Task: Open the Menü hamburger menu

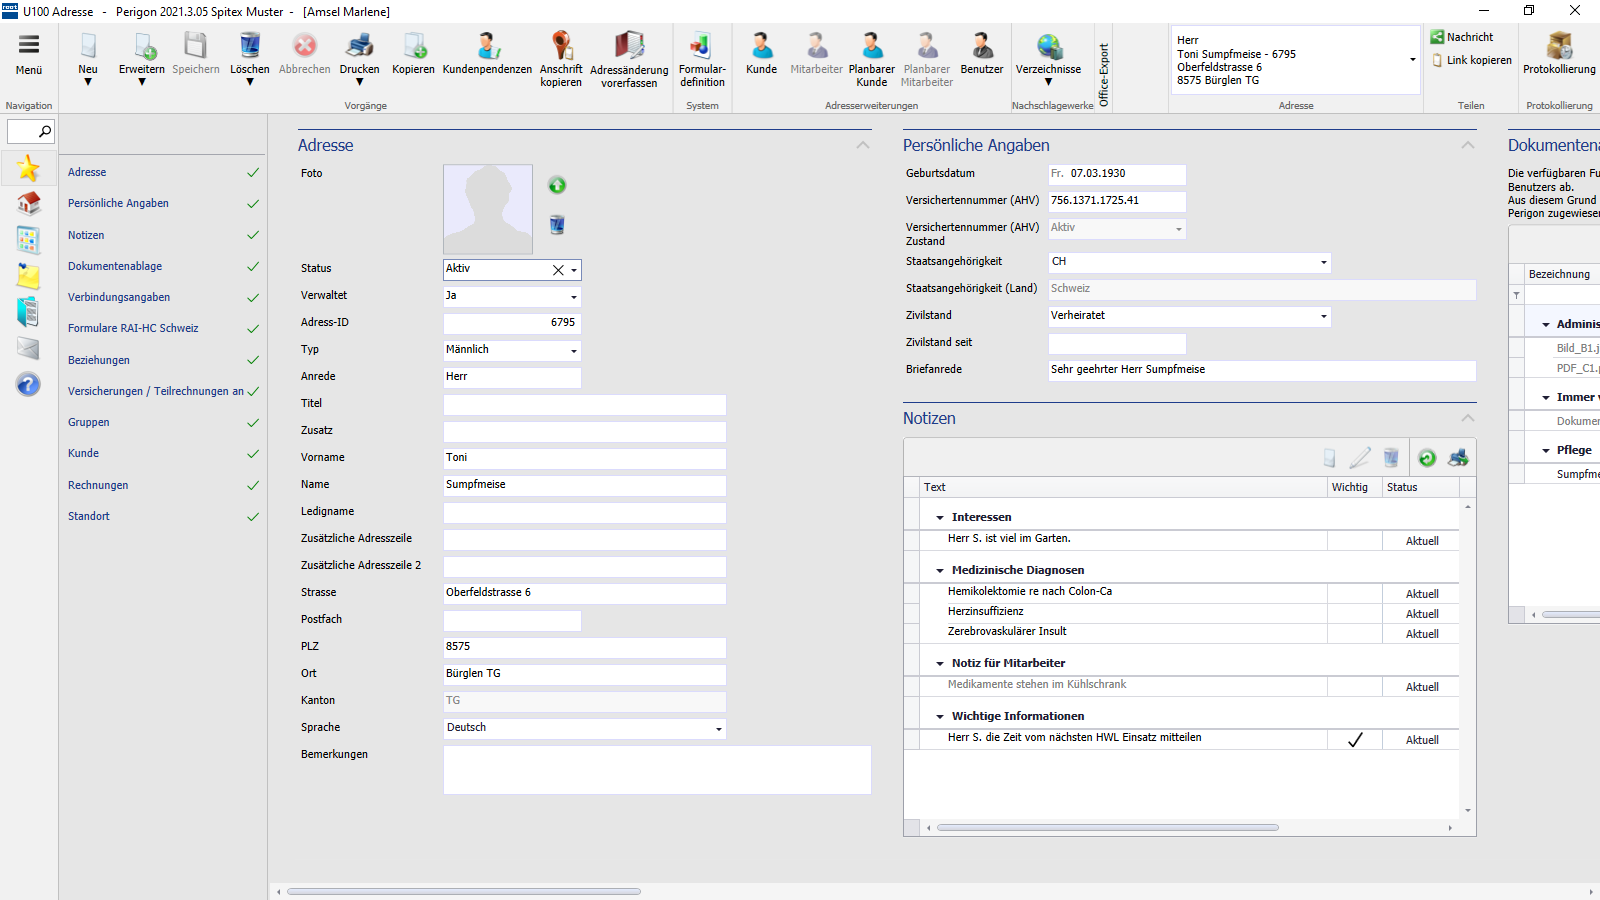Action: pyautogui.click(x=29, y=44)
